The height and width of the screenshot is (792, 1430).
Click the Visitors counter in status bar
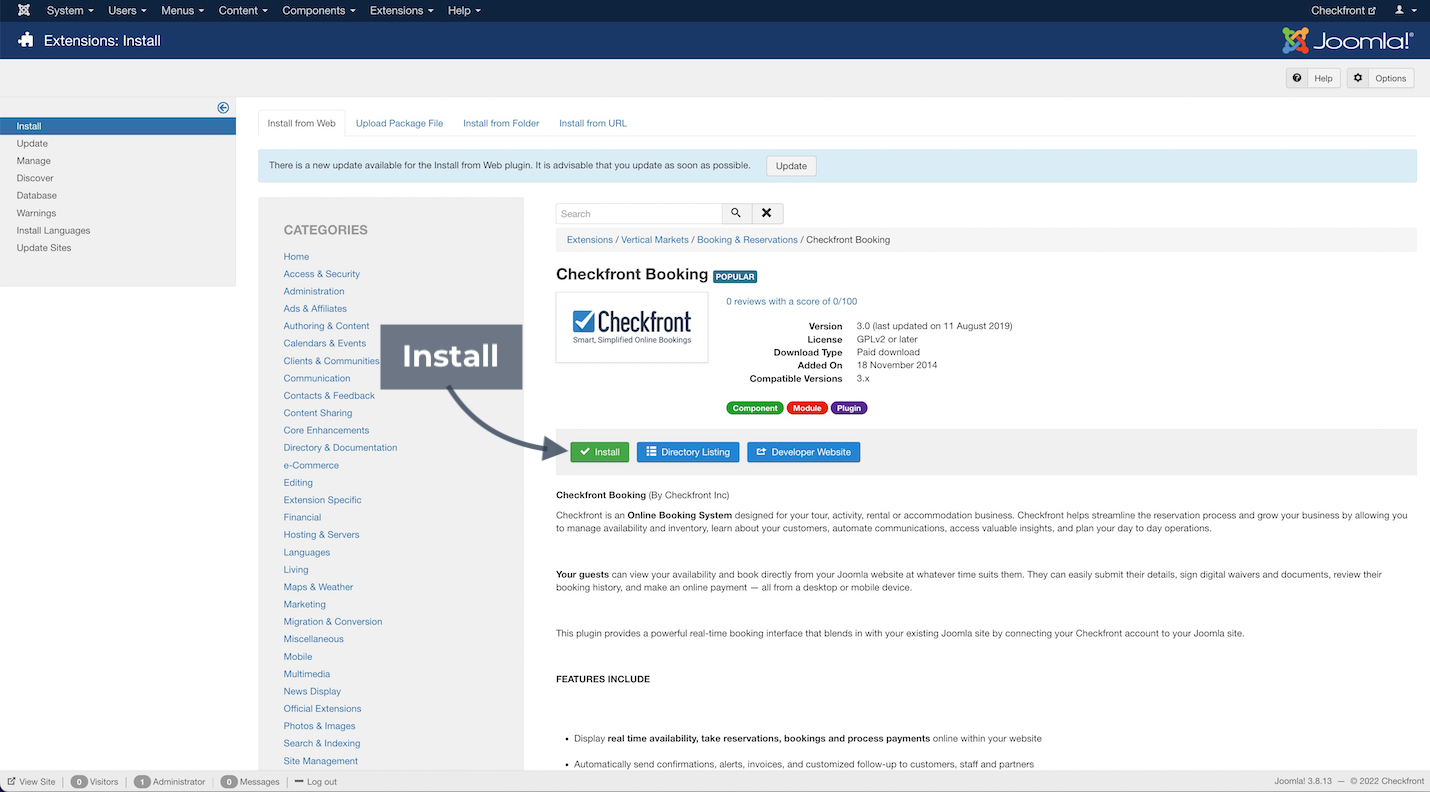(x=95, y=782)
